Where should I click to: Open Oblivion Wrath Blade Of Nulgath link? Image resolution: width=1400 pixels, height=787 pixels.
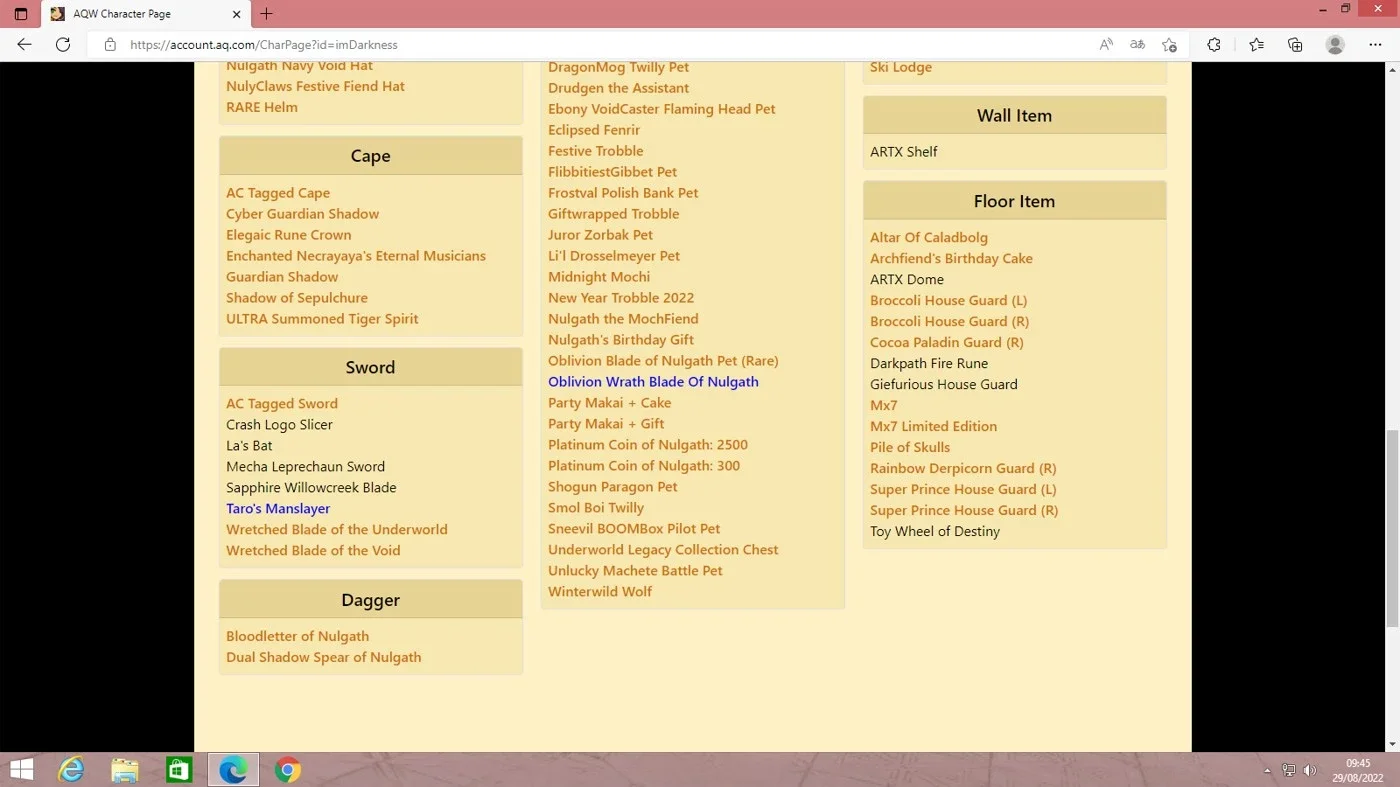653,382
